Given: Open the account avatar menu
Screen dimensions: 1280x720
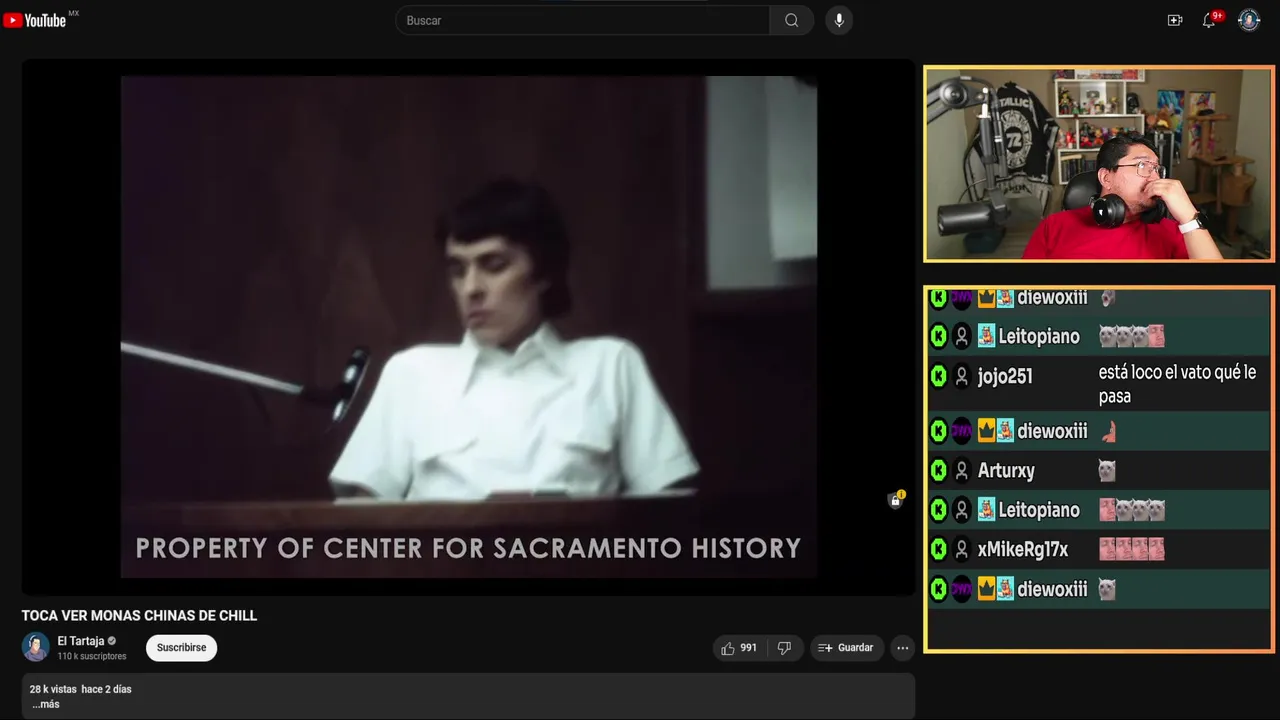Looking at the screenshot, I should point(1249,20).
